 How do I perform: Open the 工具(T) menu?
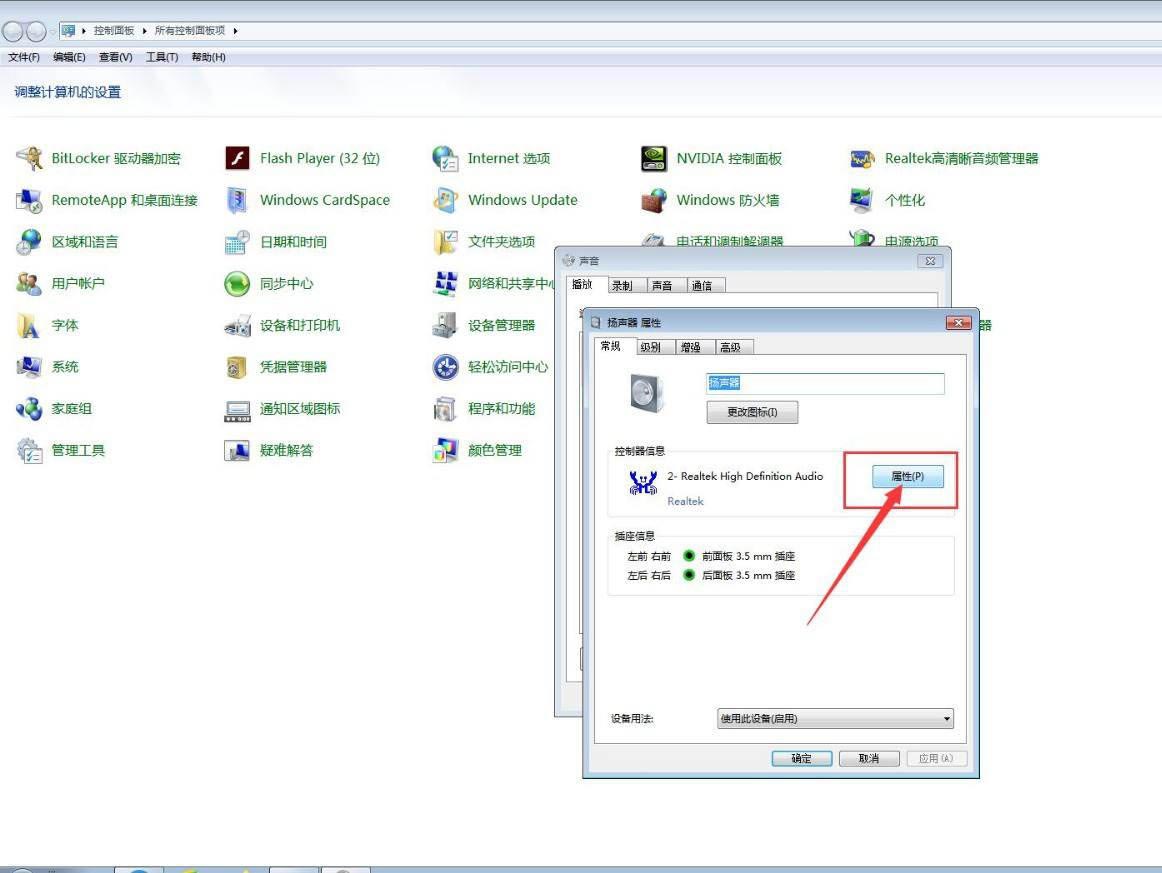coord(162,57)
